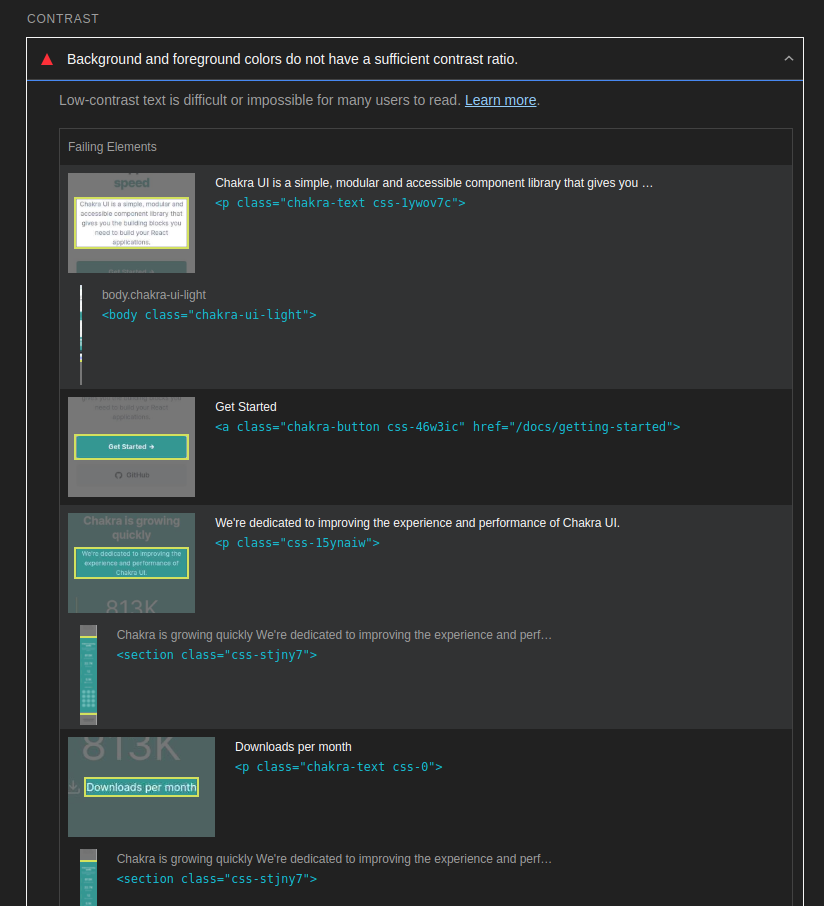Collapse the contrast warning panel
The image size is (824, 906).
coord(789,58)
